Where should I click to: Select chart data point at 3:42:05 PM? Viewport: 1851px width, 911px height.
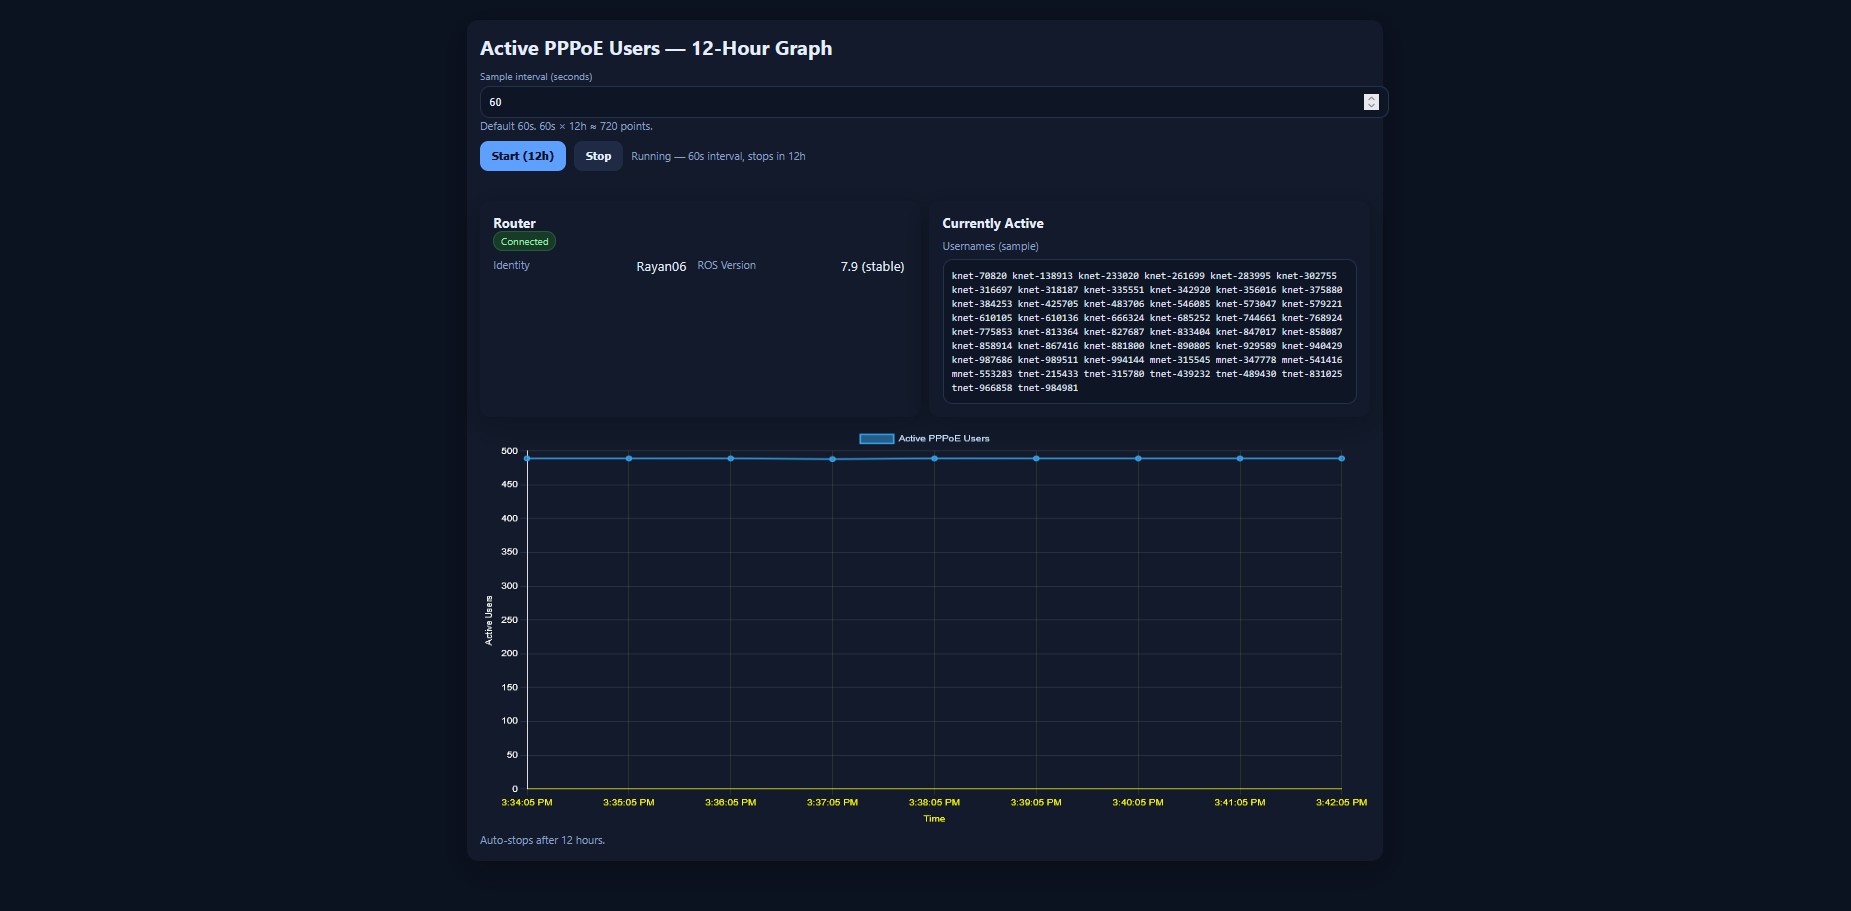pos(1342,459)
